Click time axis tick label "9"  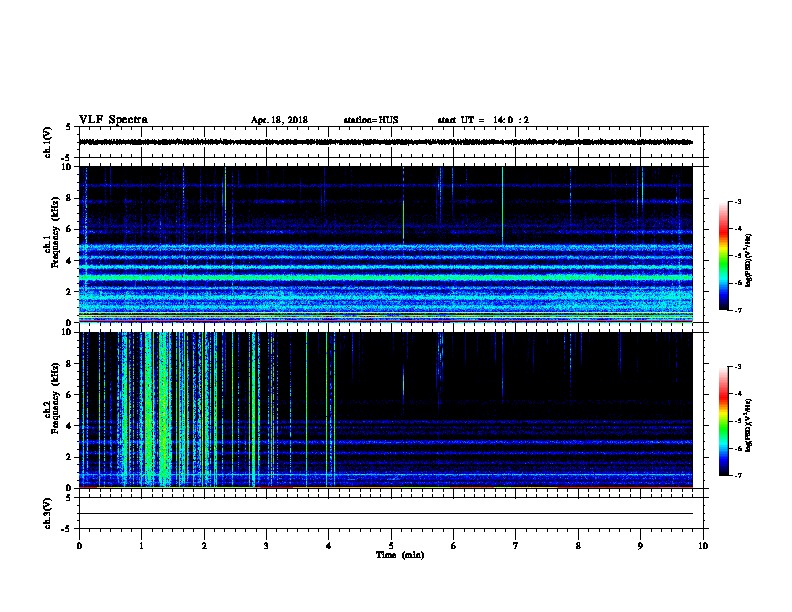[x=640, y=546]
